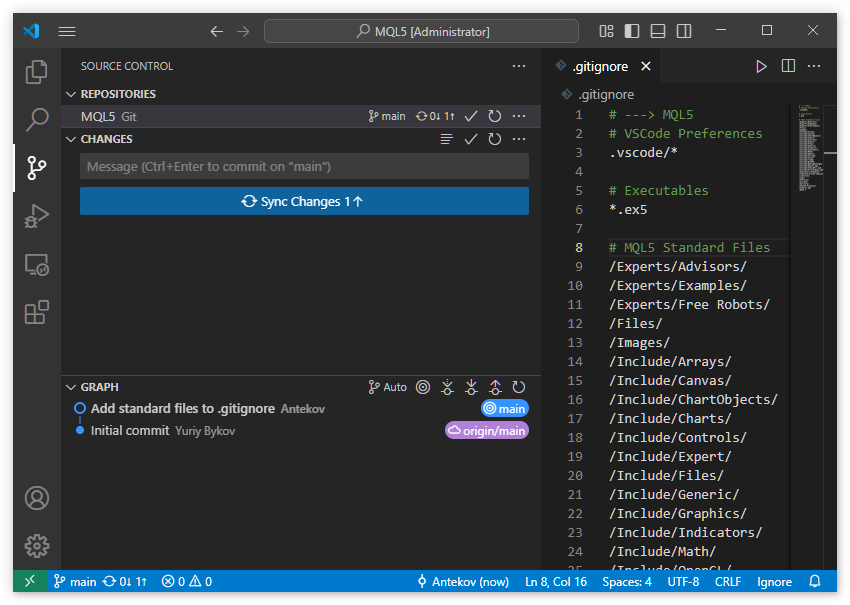
Task: Commit using checkmark in Changes header
Action: coord(471,139)
